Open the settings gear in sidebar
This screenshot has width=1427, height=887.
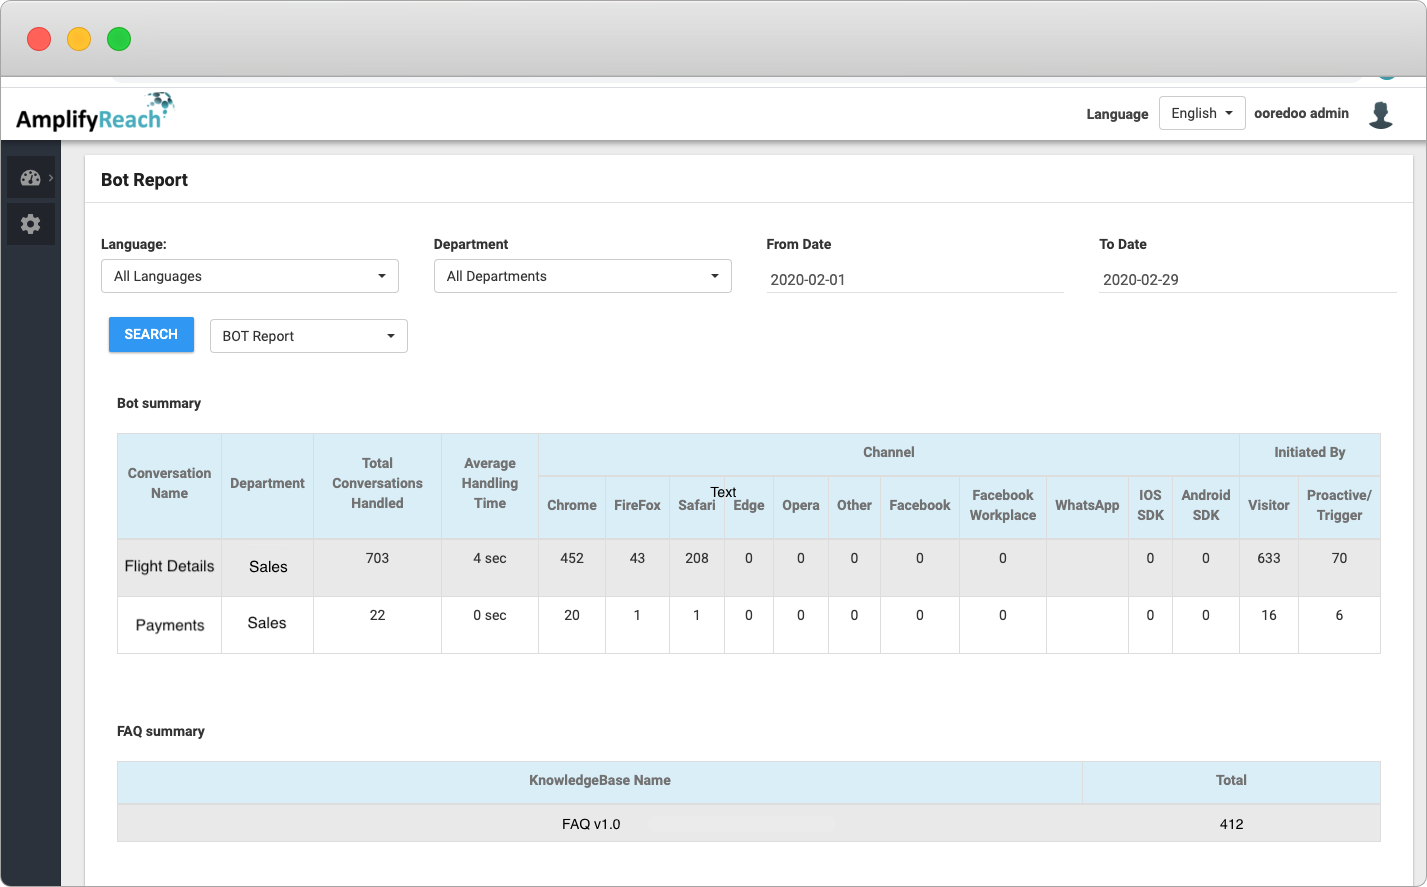click(x=30, y=224)
